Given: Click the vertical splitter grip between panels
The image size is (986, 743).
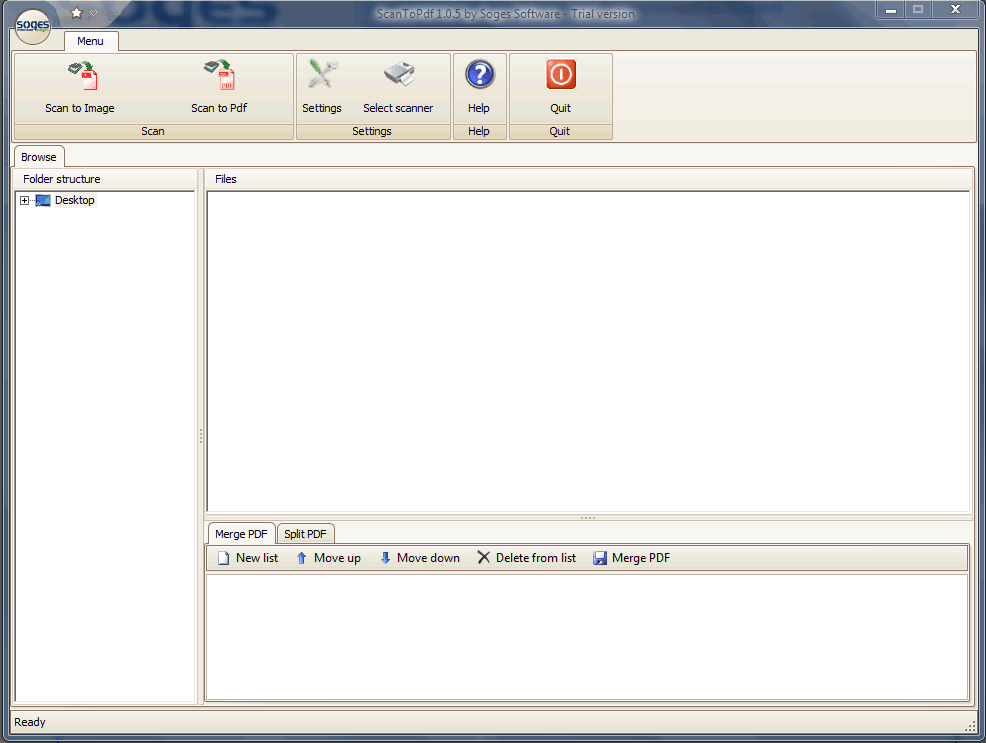Looking at the screenshot, I should pyautogui.click(x=201, y=436).
